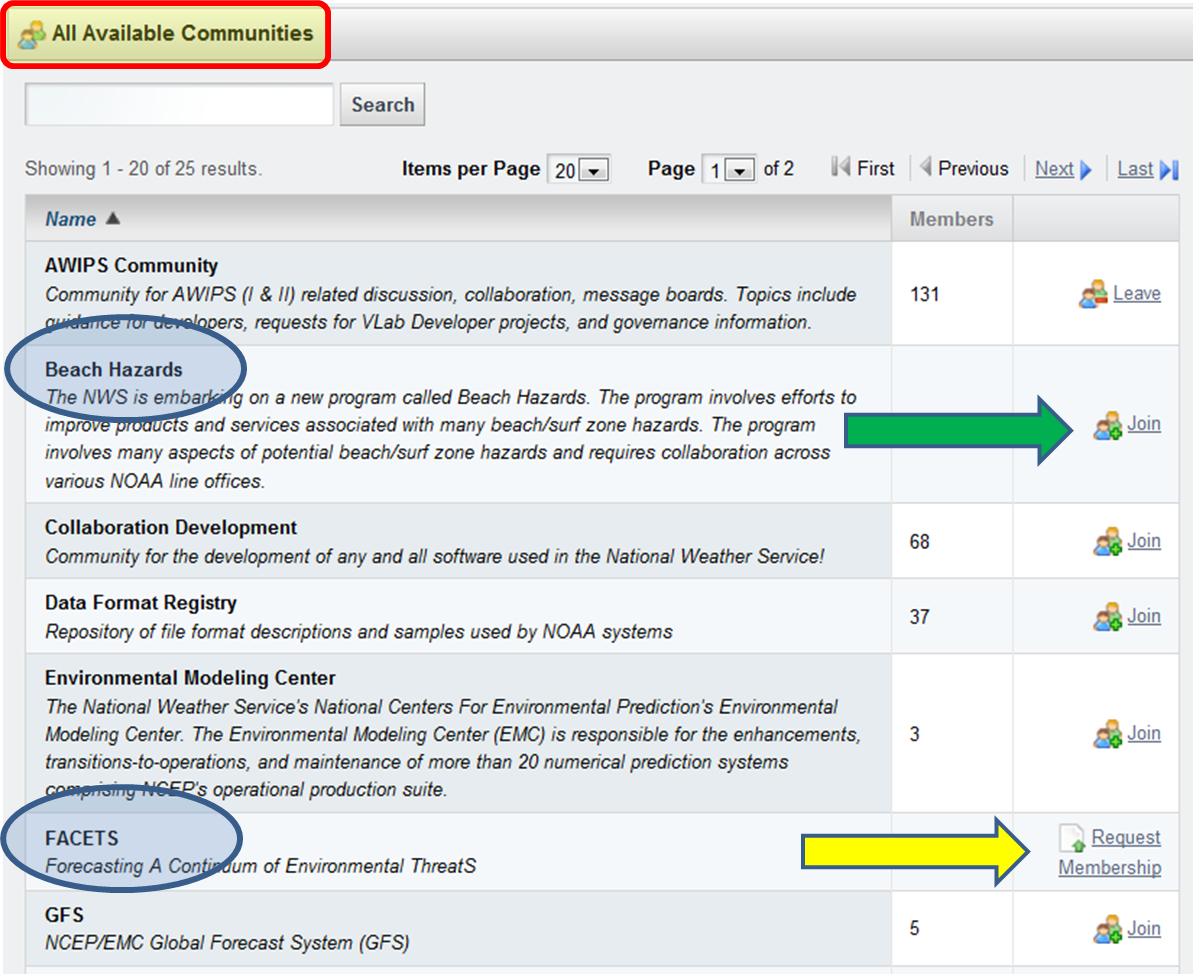Open the Collaboration Development community
The width and height of the screenshot is (1193, 974).
coord(170,527)
